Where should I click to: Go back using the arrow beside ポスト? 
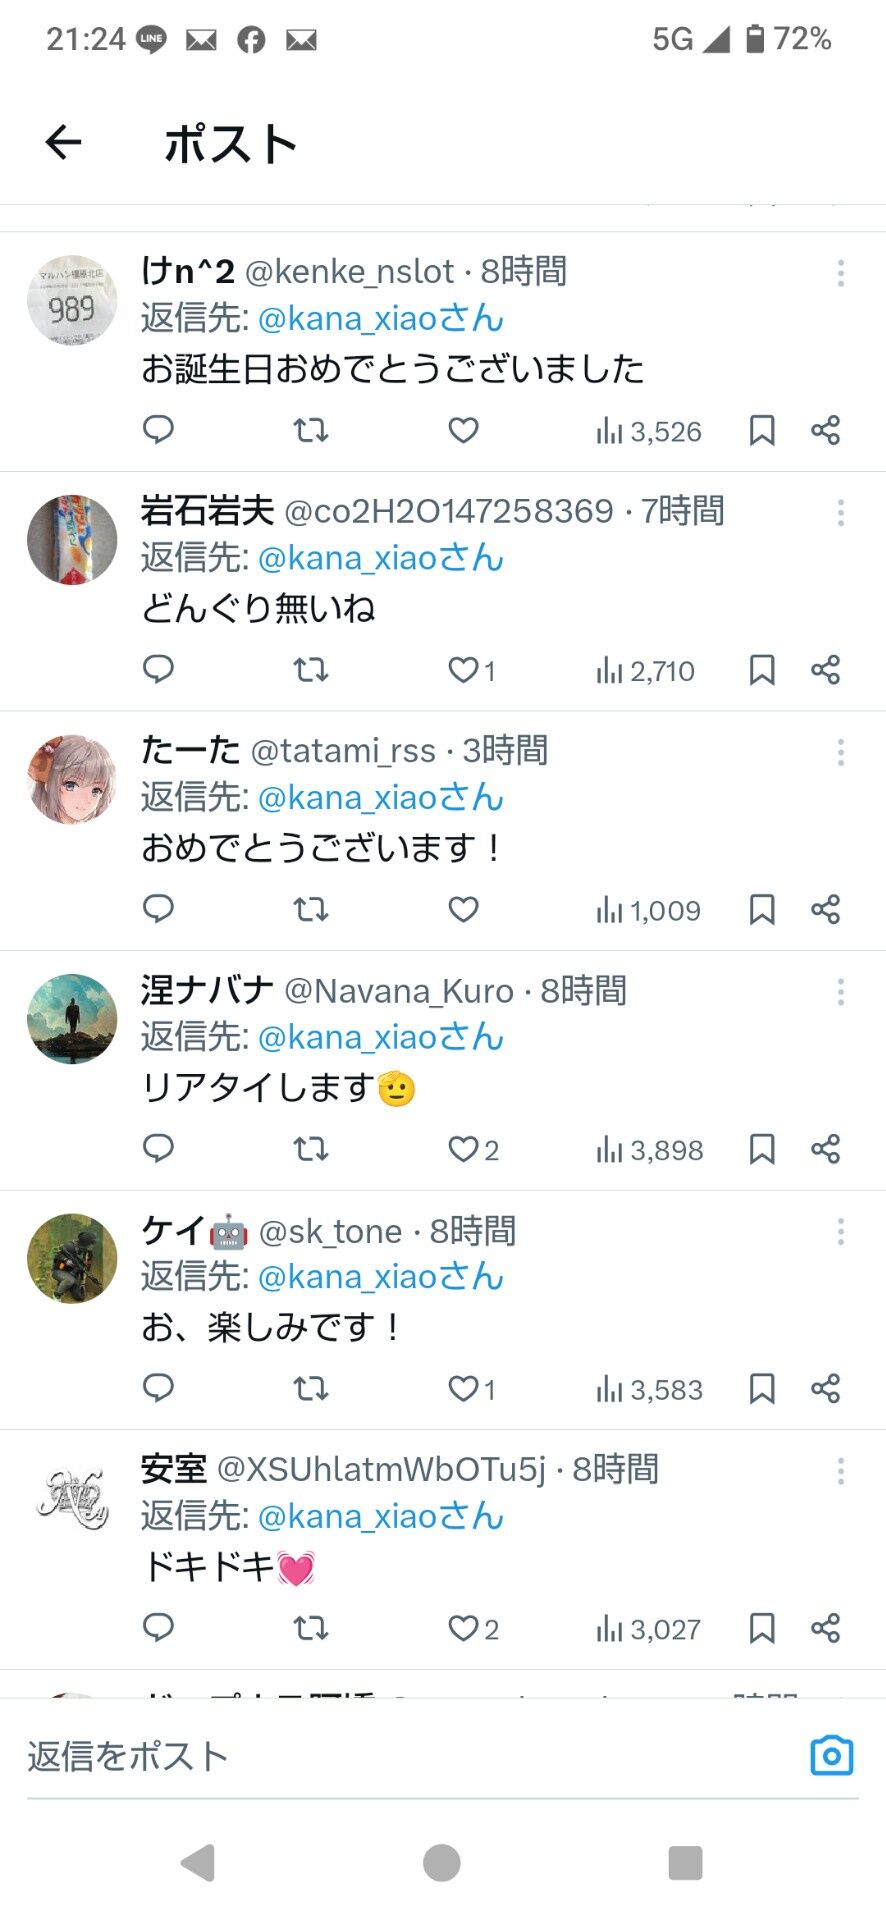tap(63, 143)
